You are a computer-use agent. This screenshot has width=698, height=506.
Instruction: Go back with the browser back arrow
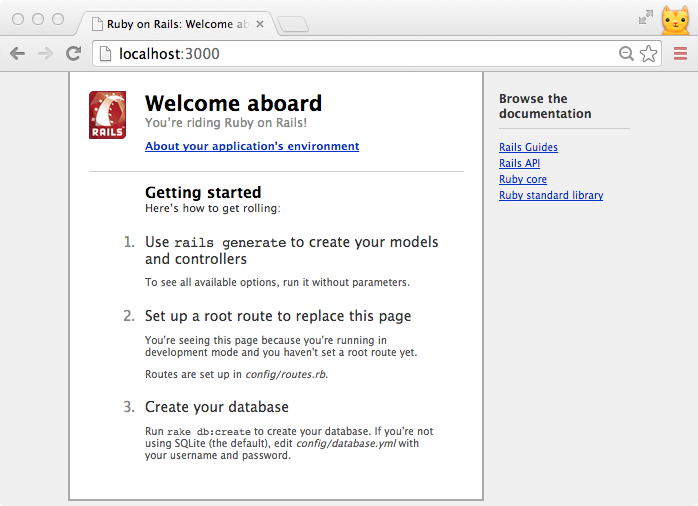pos(17,54)
